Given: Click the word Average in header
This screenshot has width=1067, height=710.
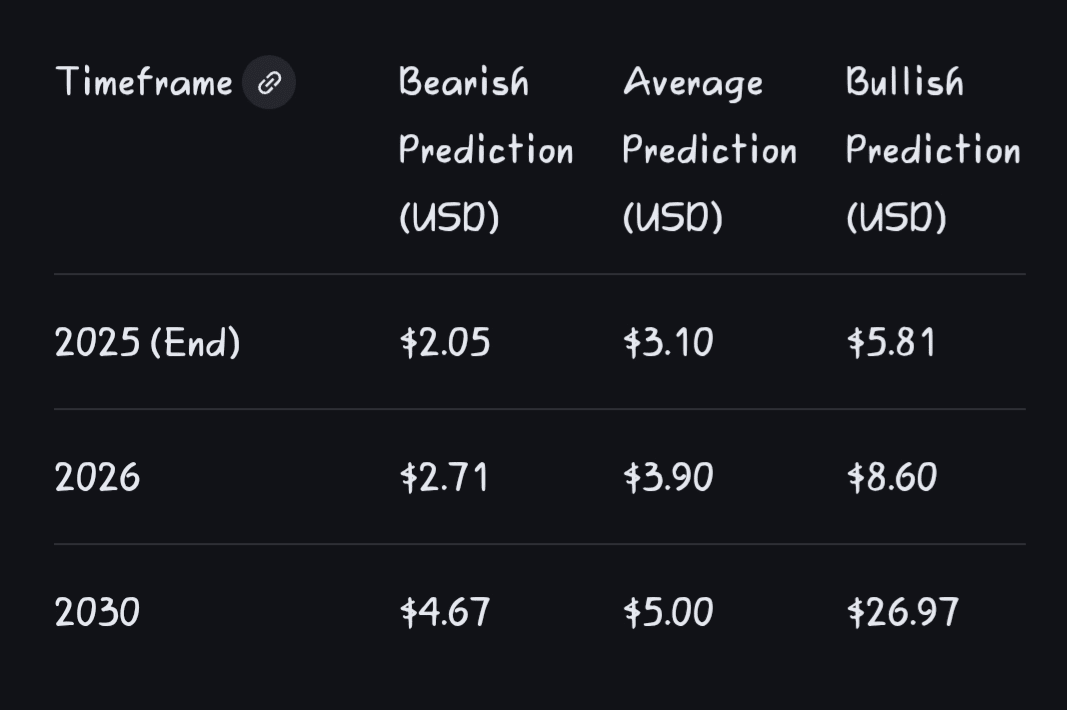Looking at the screenshot, I should pyautogui.click(x=692, y=83).
